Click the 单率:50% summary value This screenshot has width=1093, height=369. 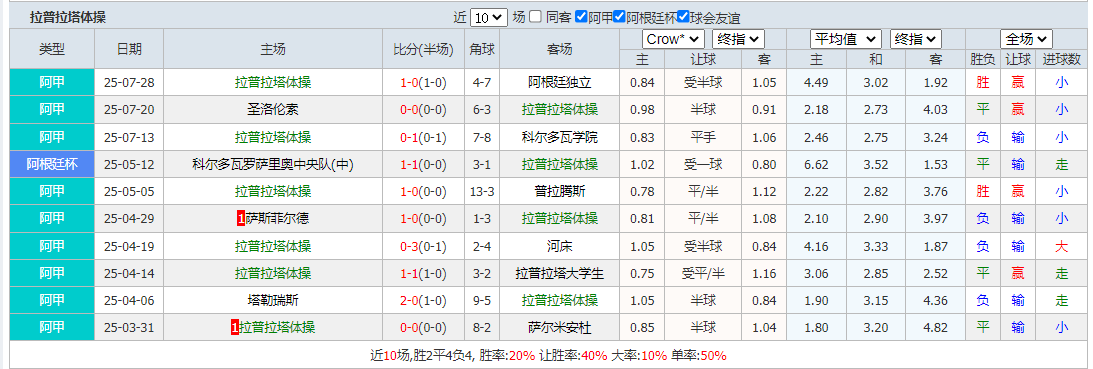(698, 356)
